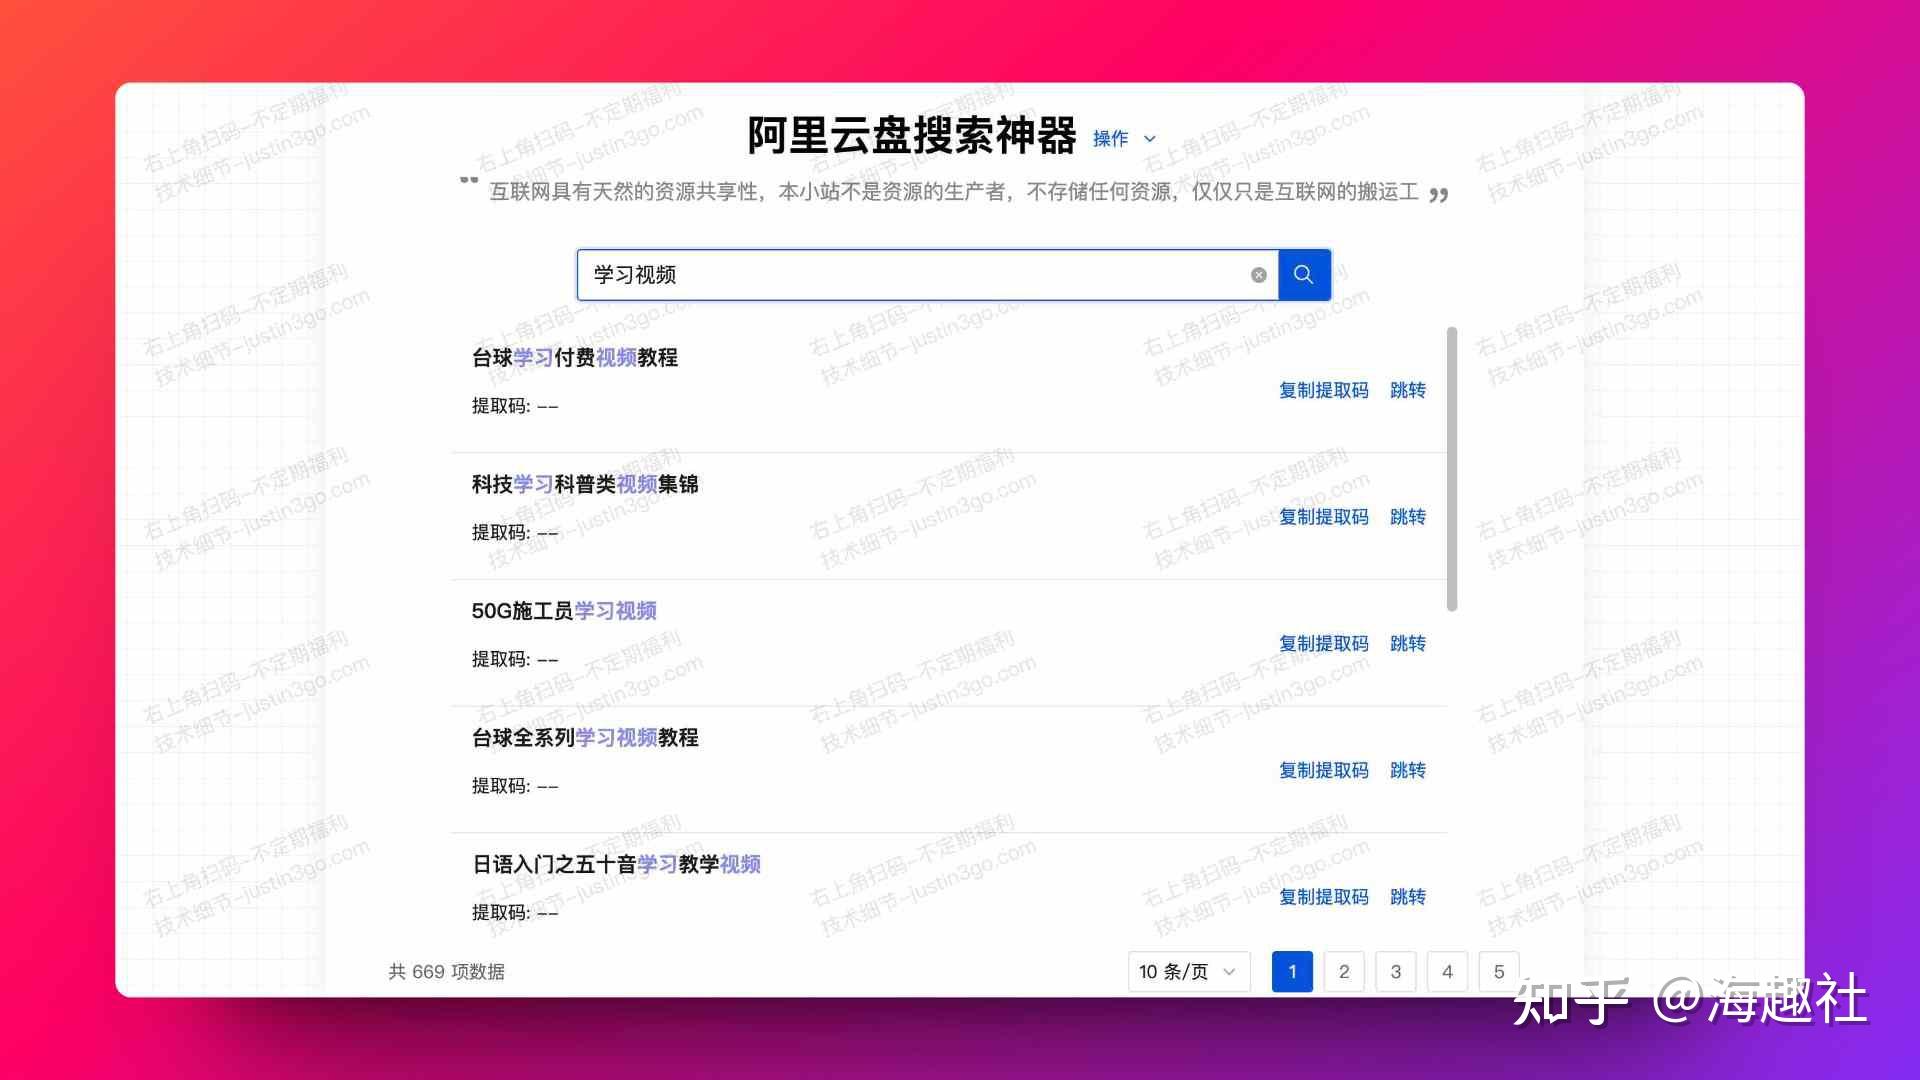
Task: Click the results list vertical scrollbar
Action: point(1452,469)
